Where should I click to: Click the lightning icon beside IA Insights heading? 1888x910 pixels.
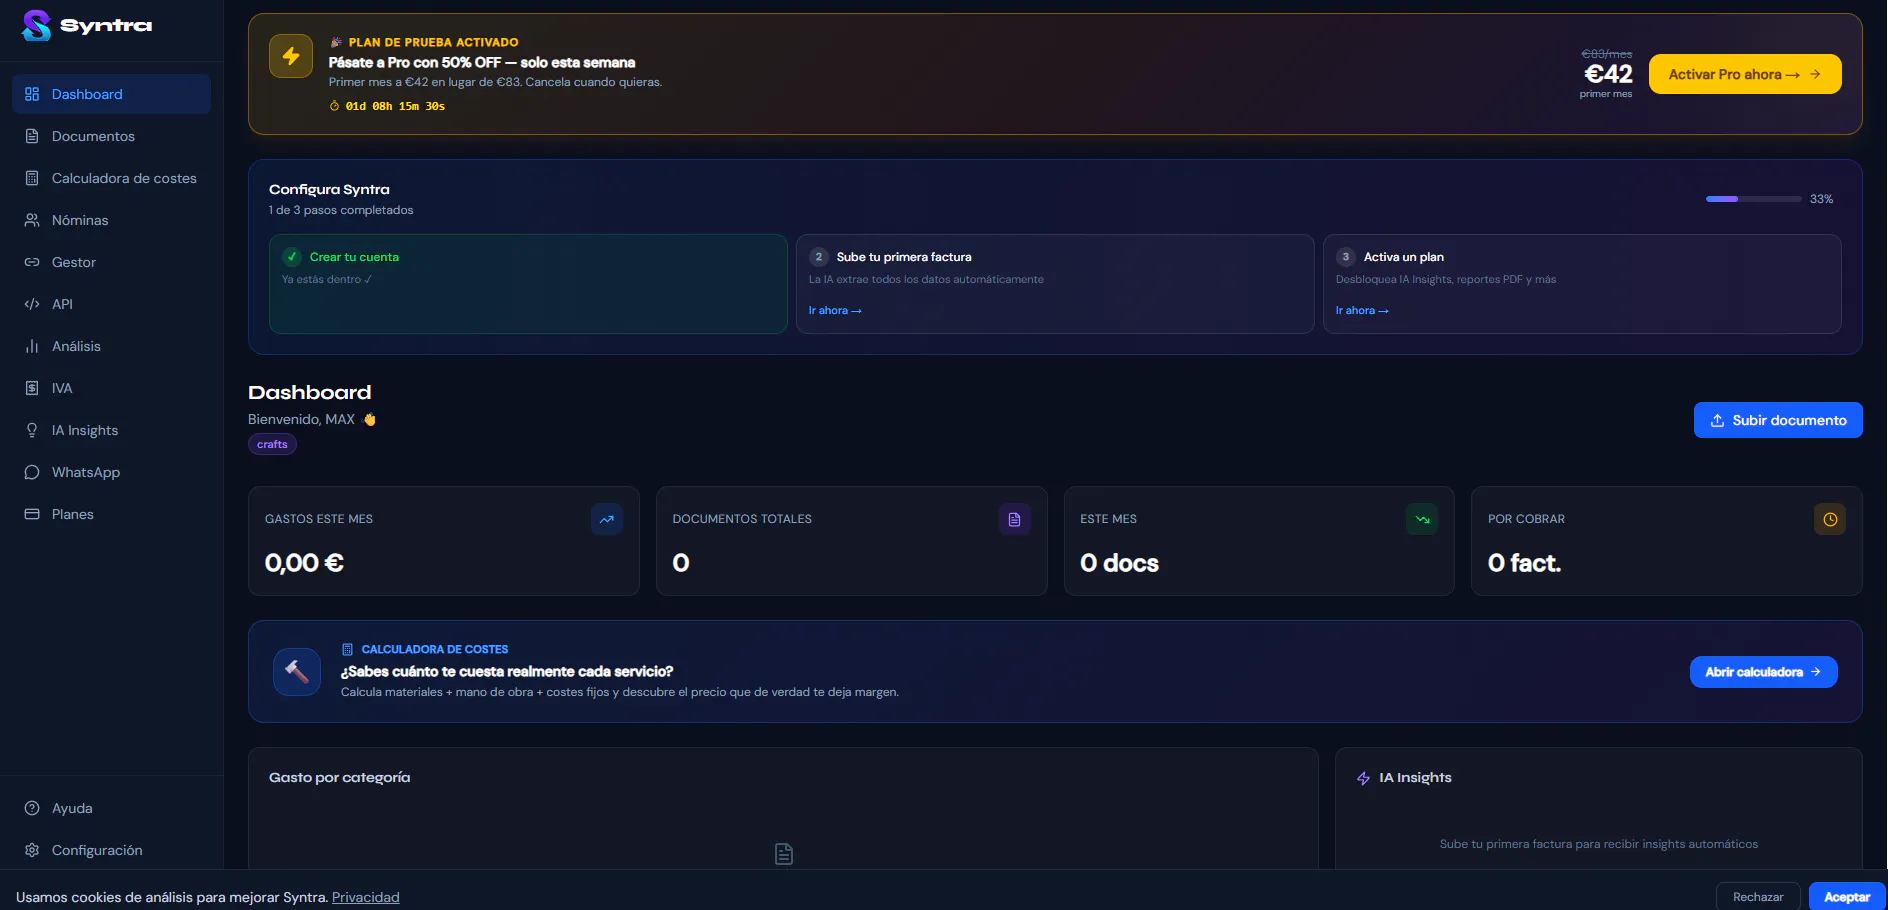[1363, 778]
